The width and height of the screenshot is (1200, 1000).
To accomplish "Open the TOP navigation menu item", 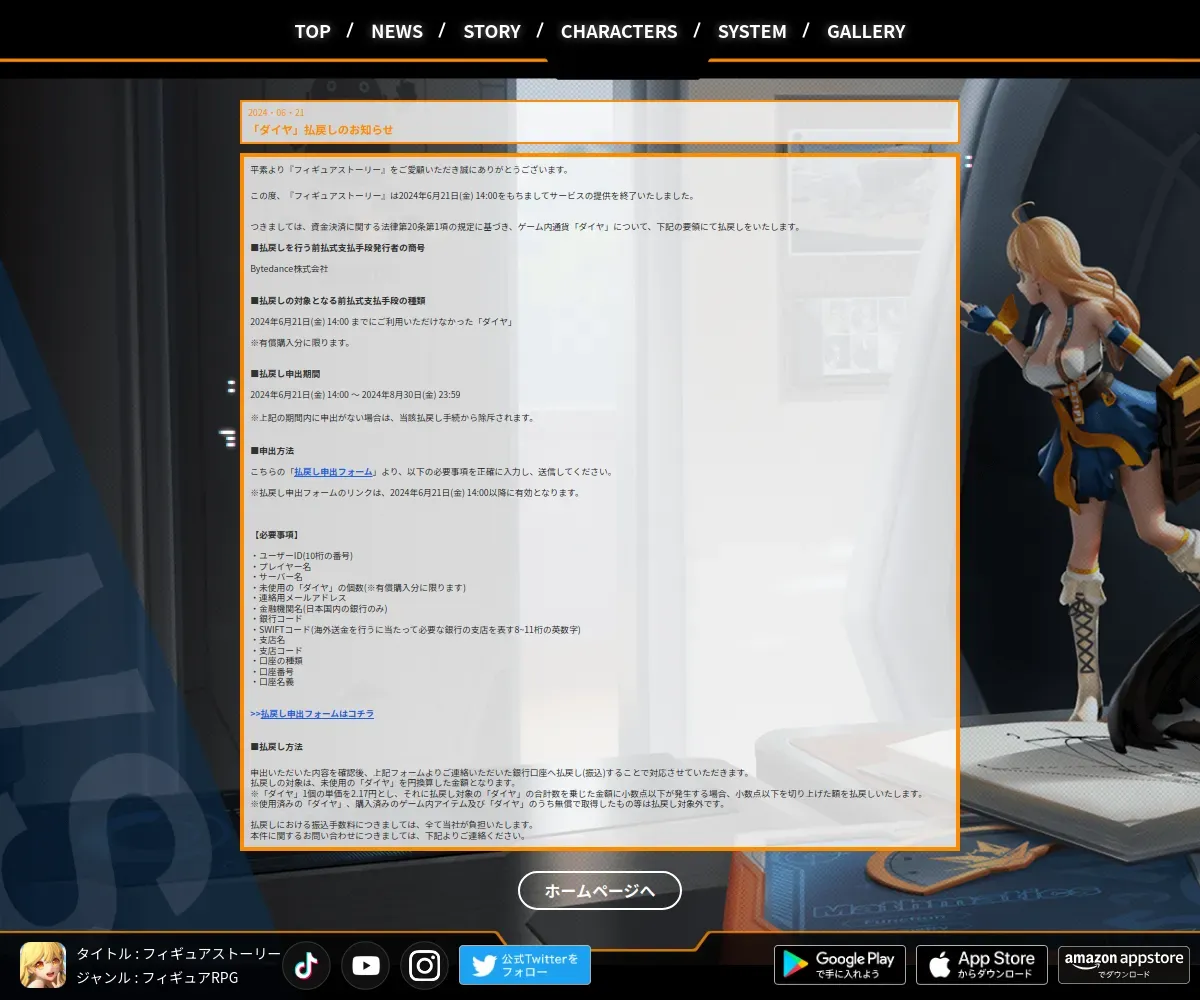I will [312, 31].
